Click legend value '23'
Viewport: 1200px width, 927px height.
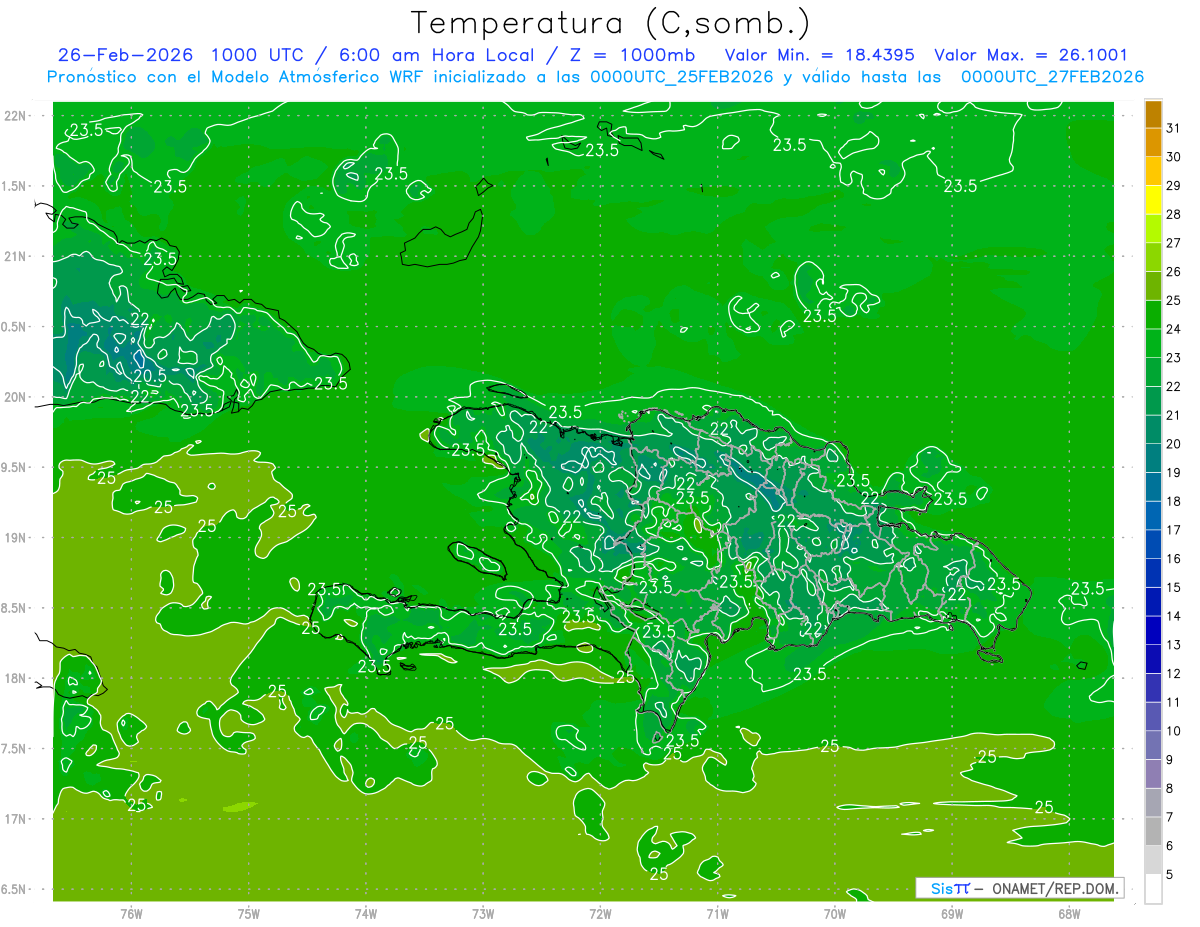[x=1174, y=358]
